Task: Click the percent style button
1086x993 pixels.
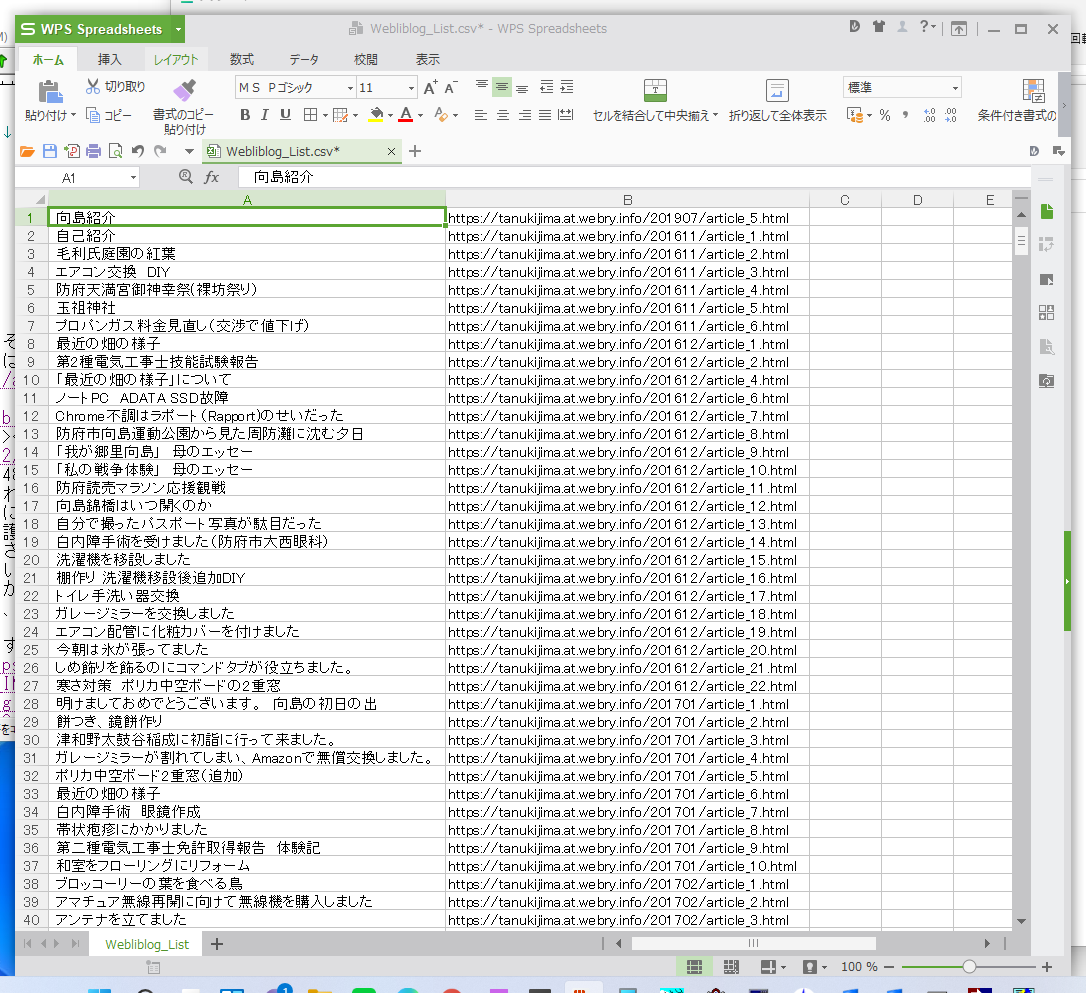Action: coord(884,116)
